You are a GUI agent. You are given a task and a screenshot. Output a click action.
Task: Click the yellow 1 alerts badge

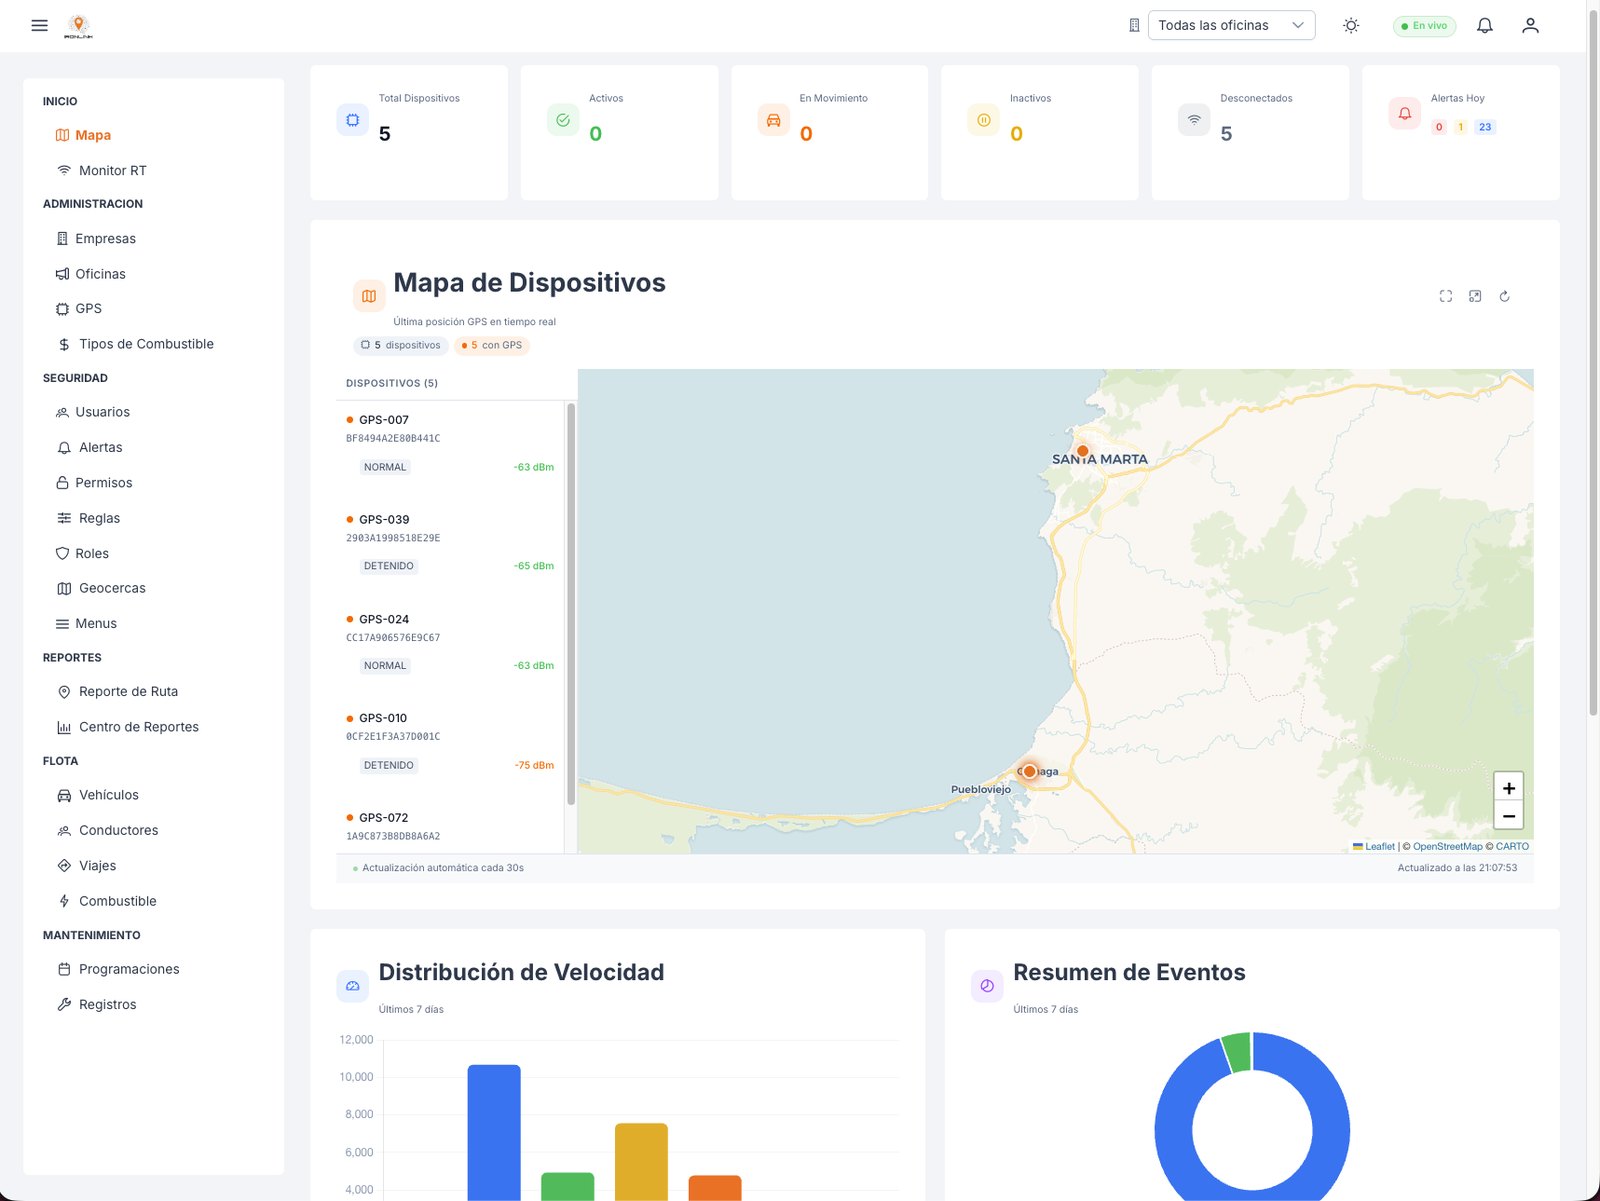pyautogui.click(x=1461, y=127)
